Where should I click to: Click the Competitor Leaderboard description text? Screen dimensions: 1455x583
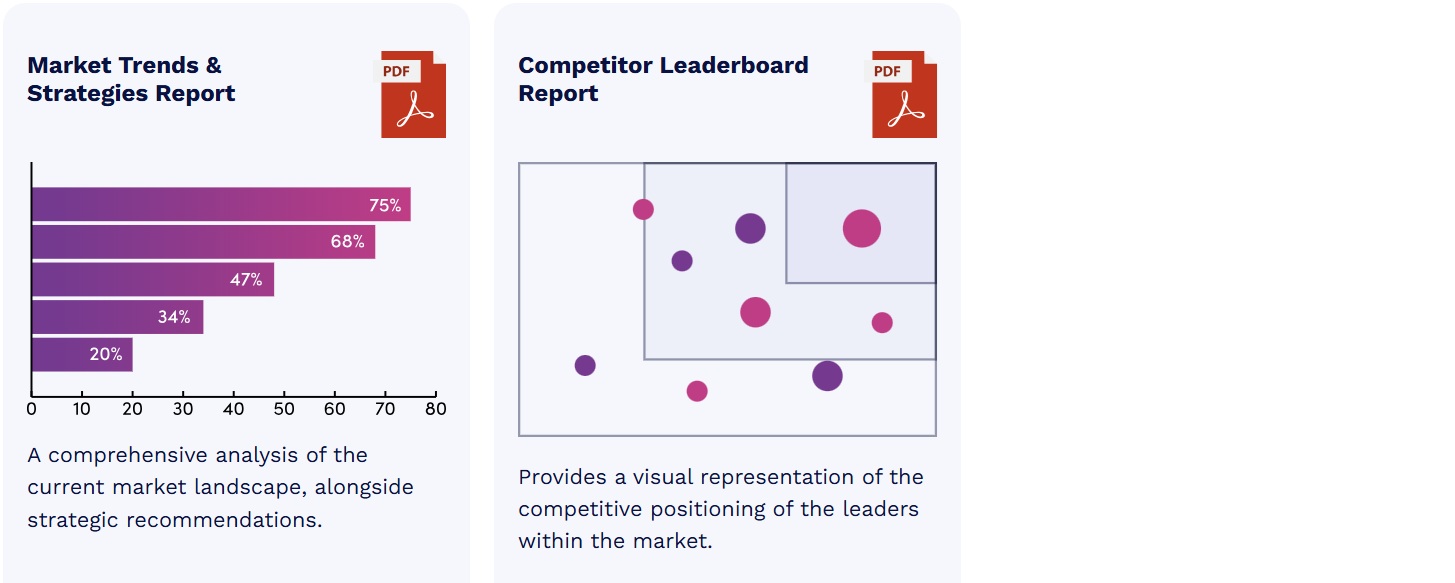click(720, 509)
